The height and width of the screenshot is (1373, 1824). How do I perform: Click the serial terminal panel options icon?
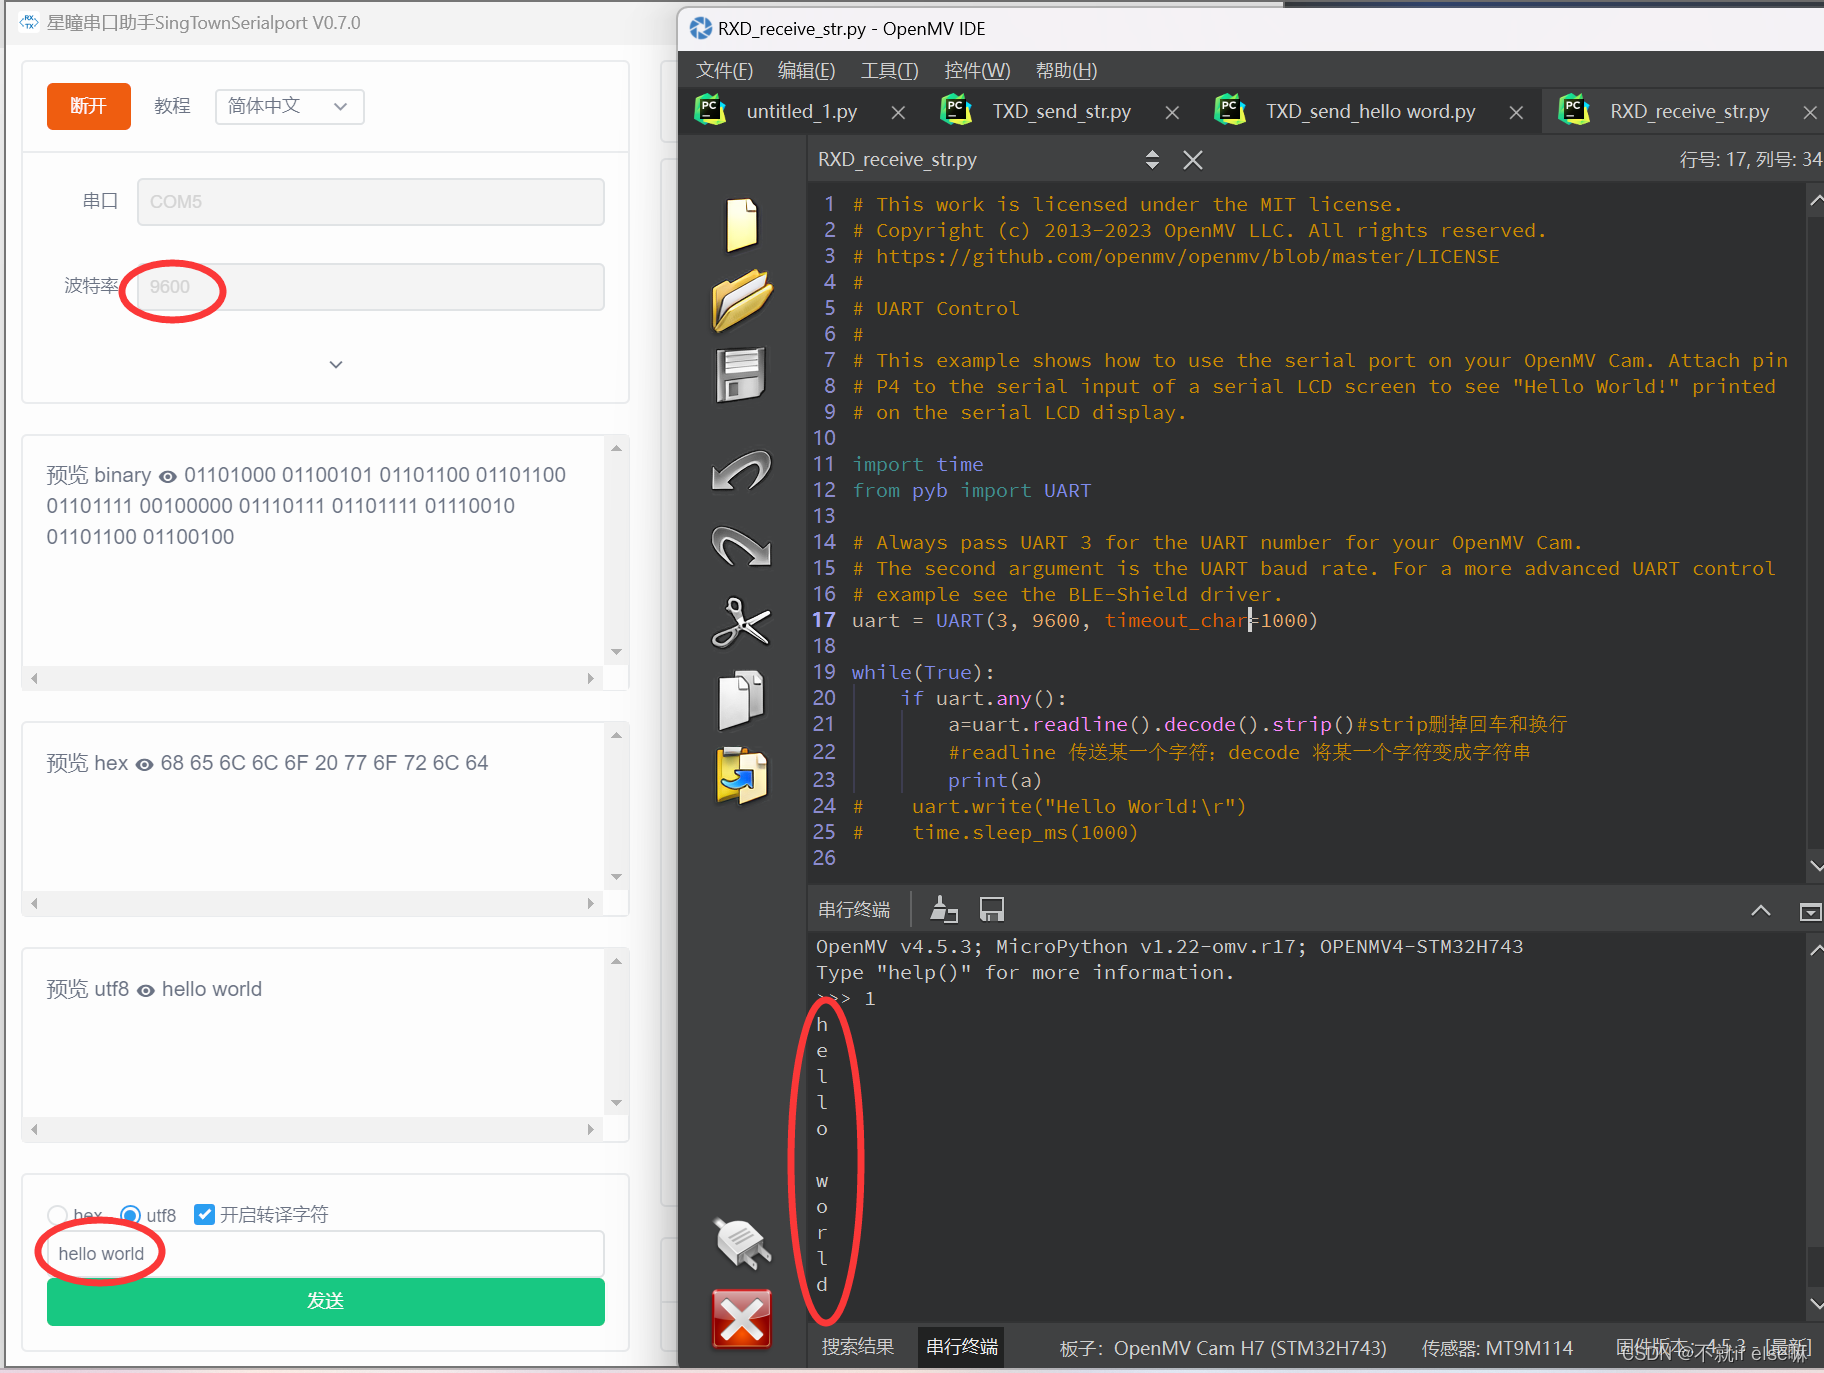[x=1810, y=911]
